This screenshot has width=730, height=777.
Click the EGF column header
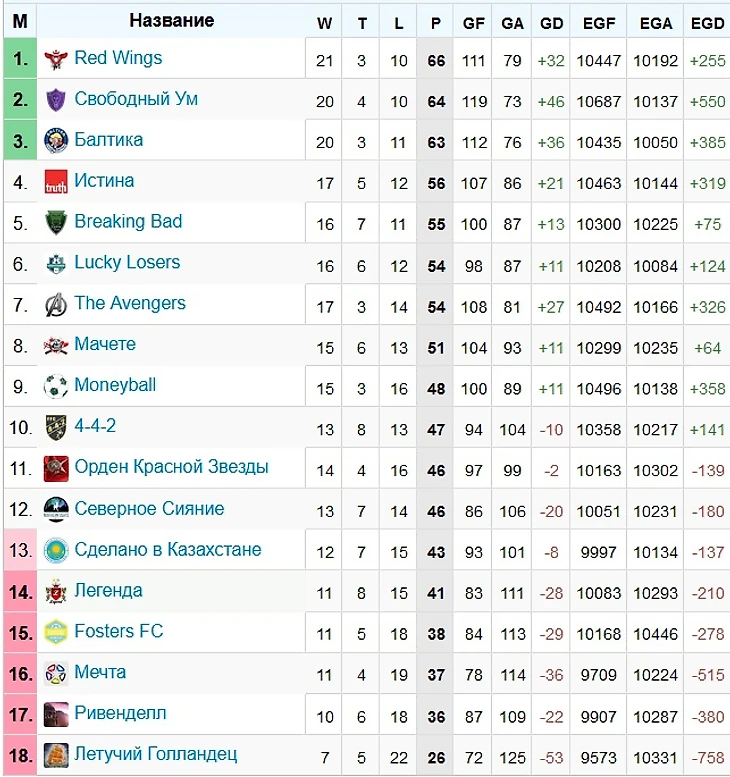599,23
